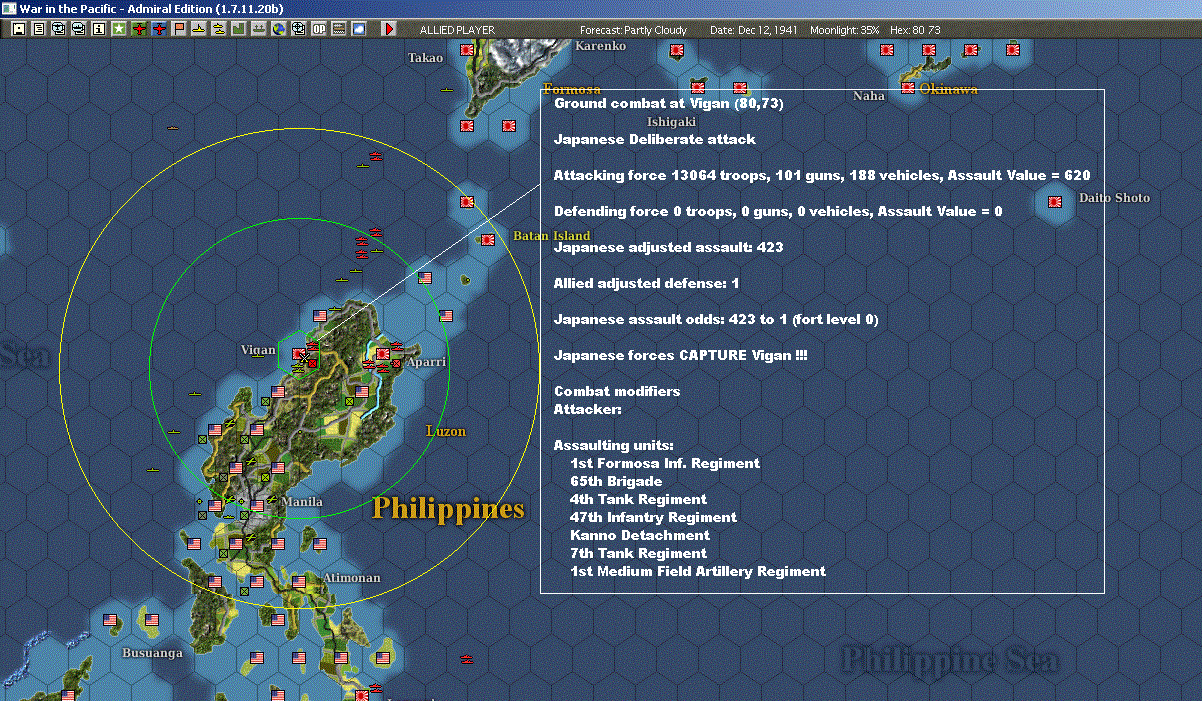
Task: Select the Japanese flag unit at Aparri
Action: (383, 353)
